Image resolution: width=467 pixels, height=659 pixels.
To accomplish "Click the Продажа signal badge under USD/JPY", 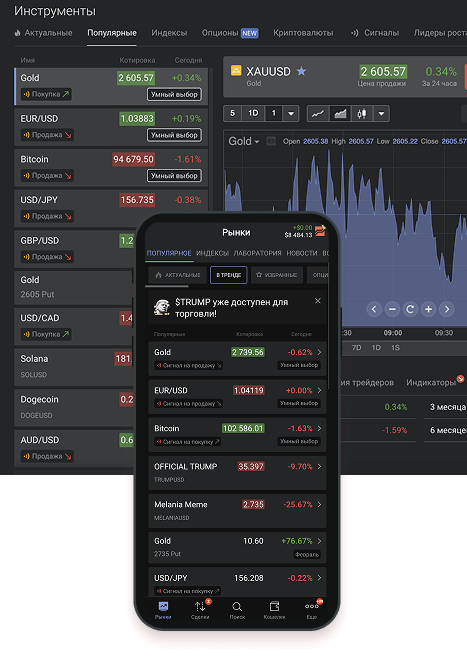I will [x=47, y=216].
